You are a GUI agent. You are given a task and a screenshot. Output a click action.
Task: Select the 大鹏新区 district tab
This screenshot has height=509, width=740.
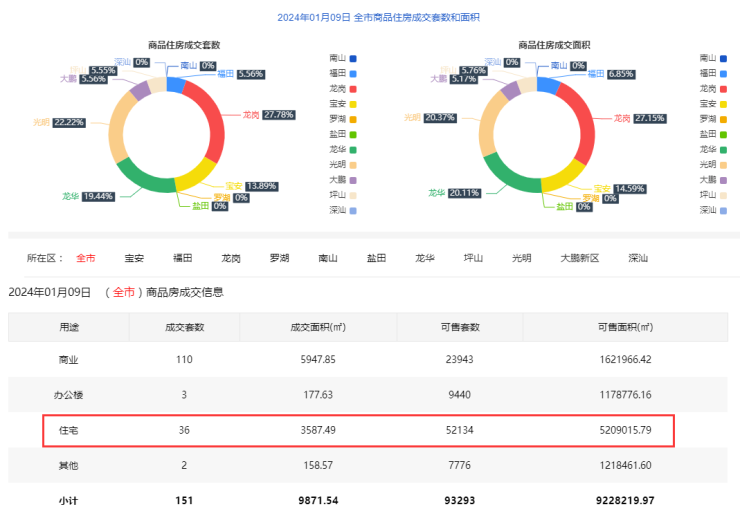(x=579, y=258)
